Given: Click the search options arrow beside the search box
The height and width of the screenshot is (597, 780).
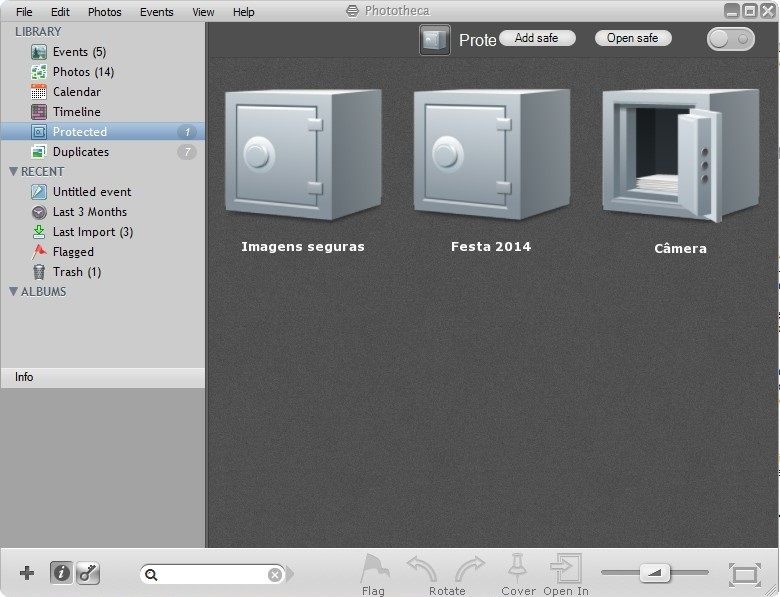Looking at the screenshot, I should click(x=290, y=575).
